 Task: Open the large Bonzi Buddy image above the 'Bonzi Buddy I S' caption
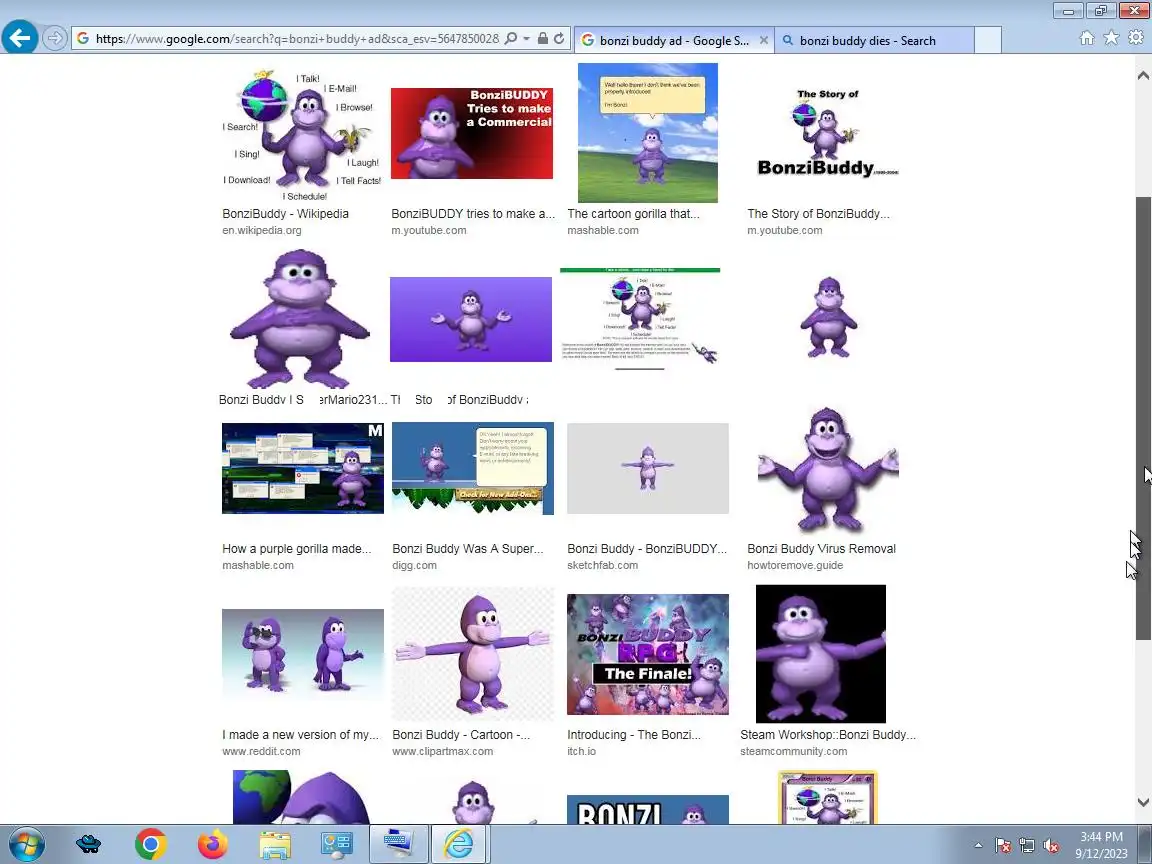tap(300, 319)
